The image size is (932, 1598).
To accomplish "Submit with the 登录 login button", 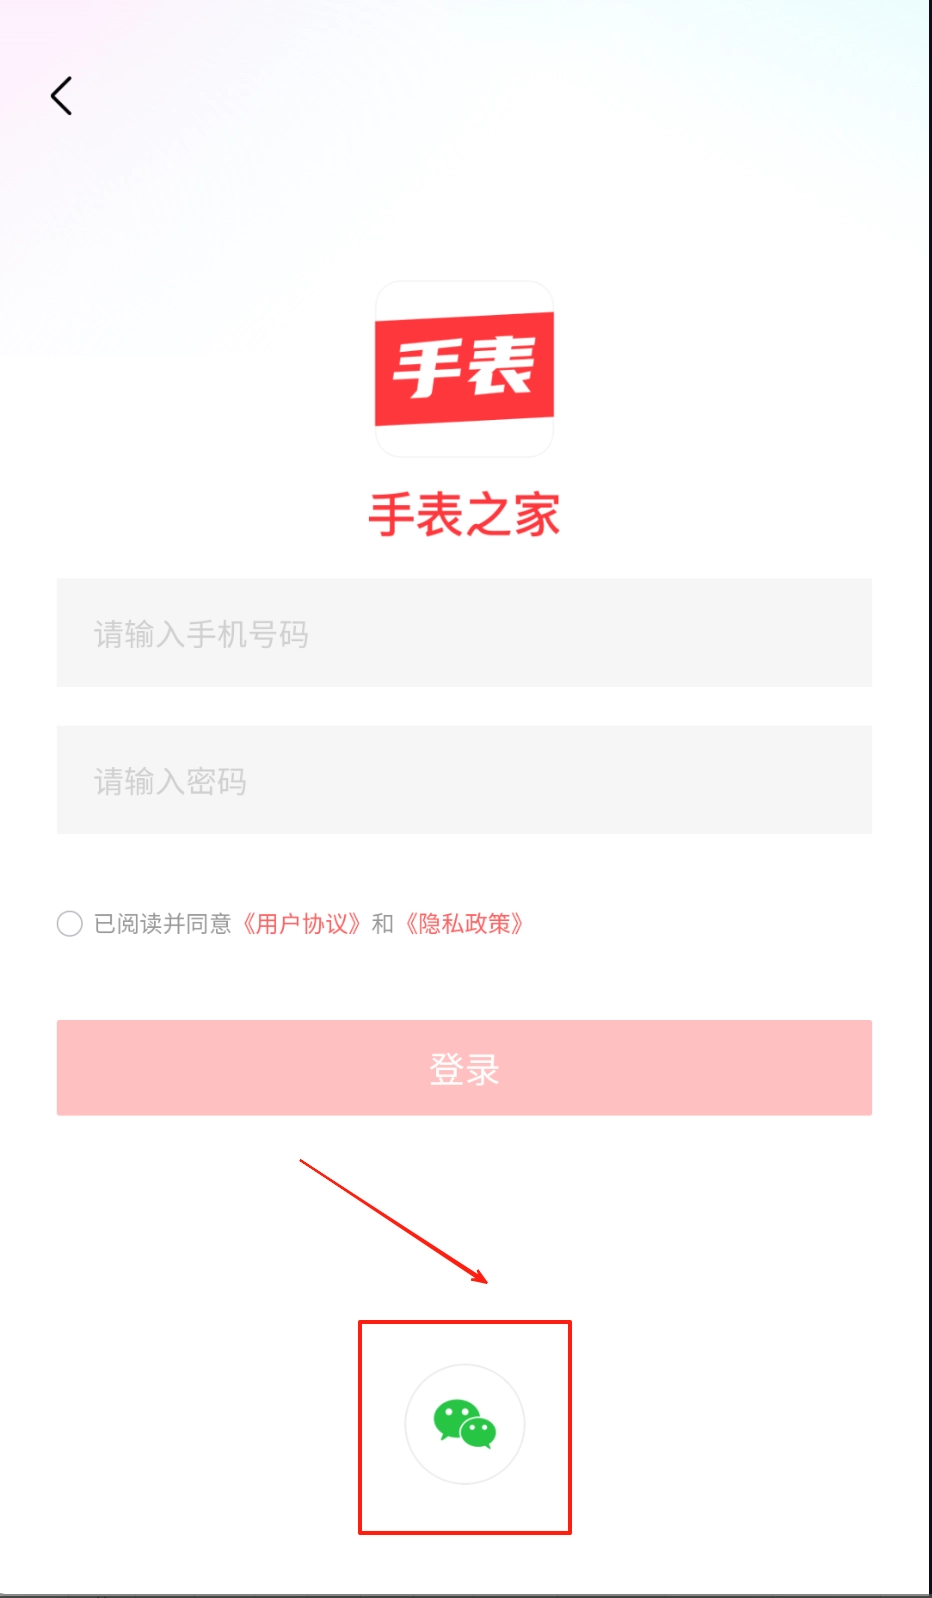I will [464, 1068].
